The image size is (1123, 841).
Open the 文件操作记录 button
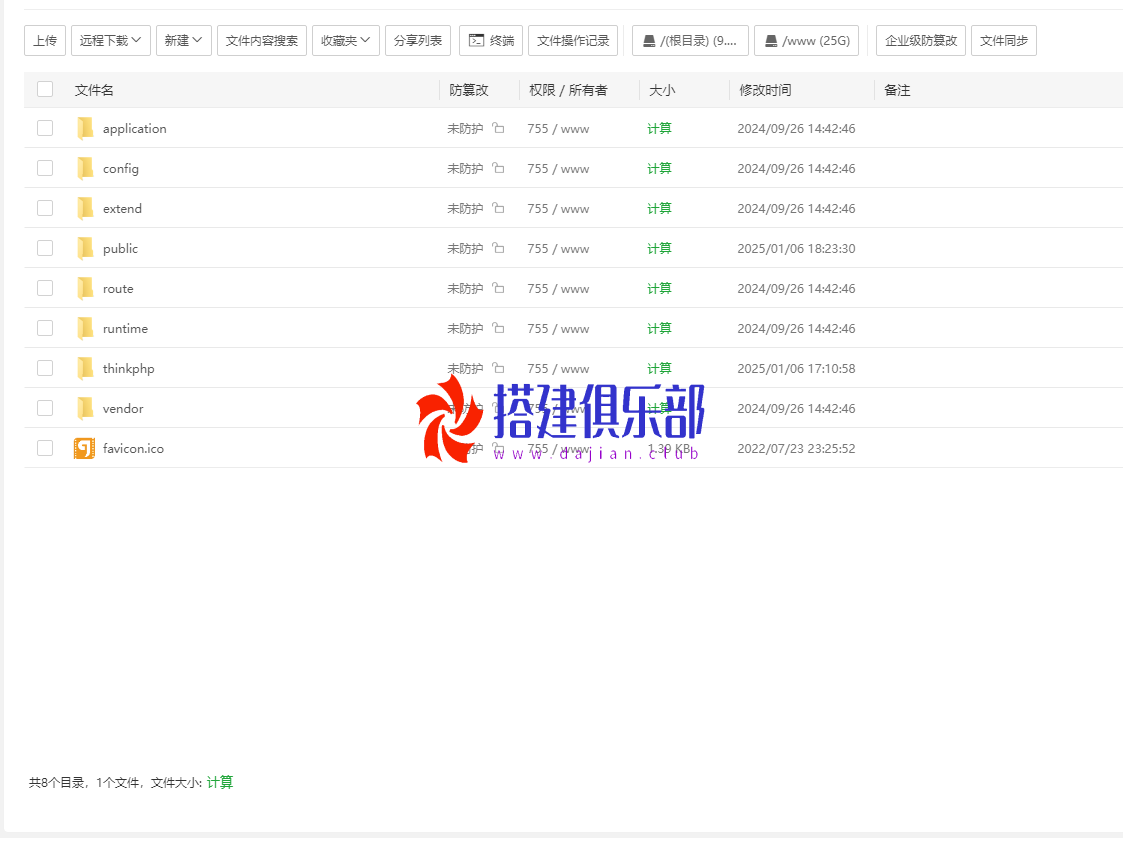[573, 41]
